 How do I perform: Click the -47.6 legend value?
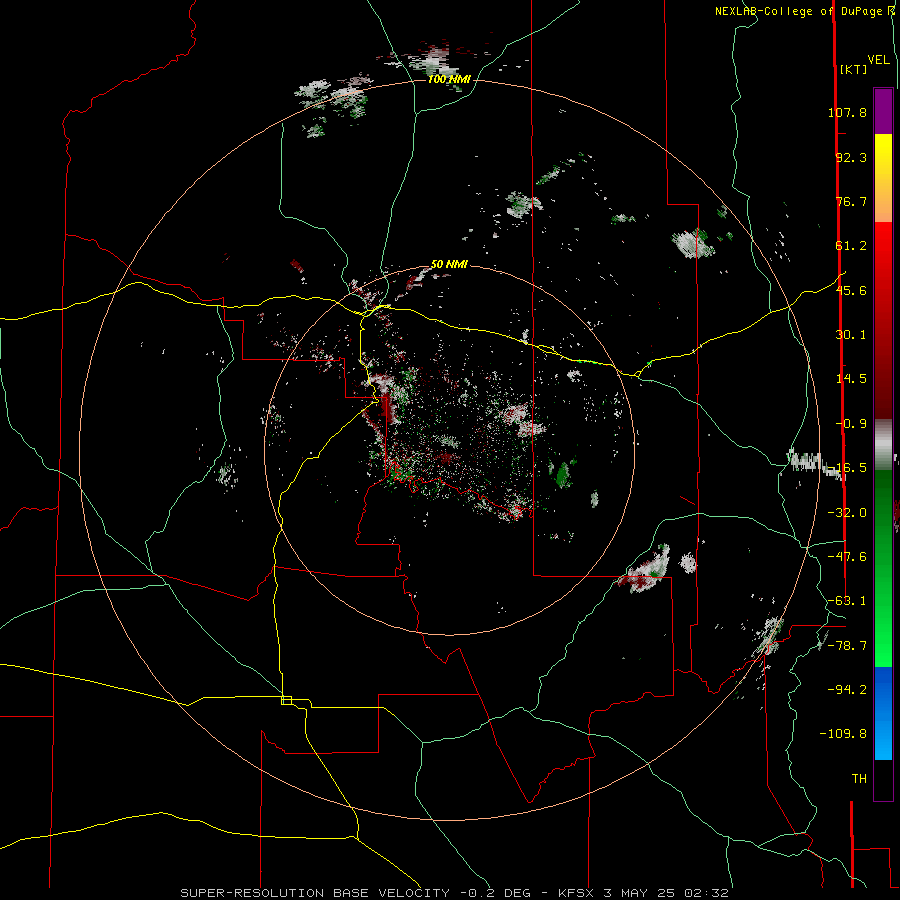pyautogui.click(x=847, y=557)
